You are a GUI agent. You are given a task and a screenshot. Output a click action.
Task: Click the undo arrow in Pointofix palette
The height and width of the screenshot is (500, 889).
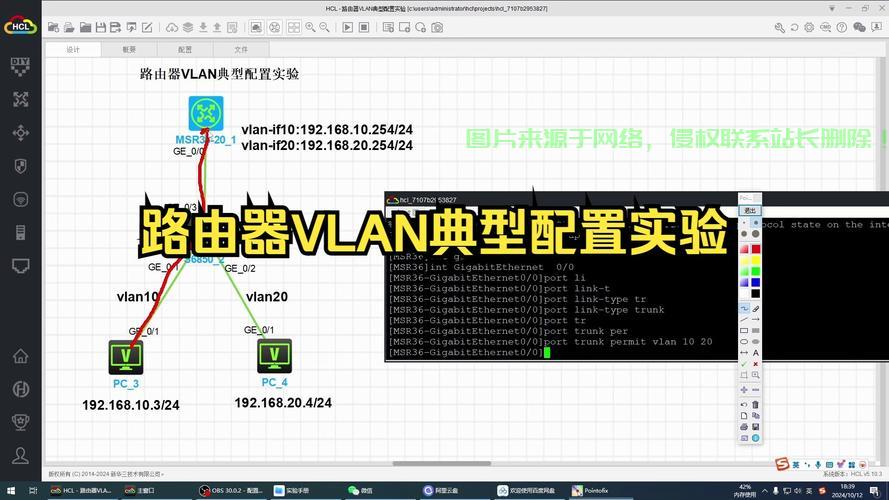pyautogui.click(x=744, y=405)
